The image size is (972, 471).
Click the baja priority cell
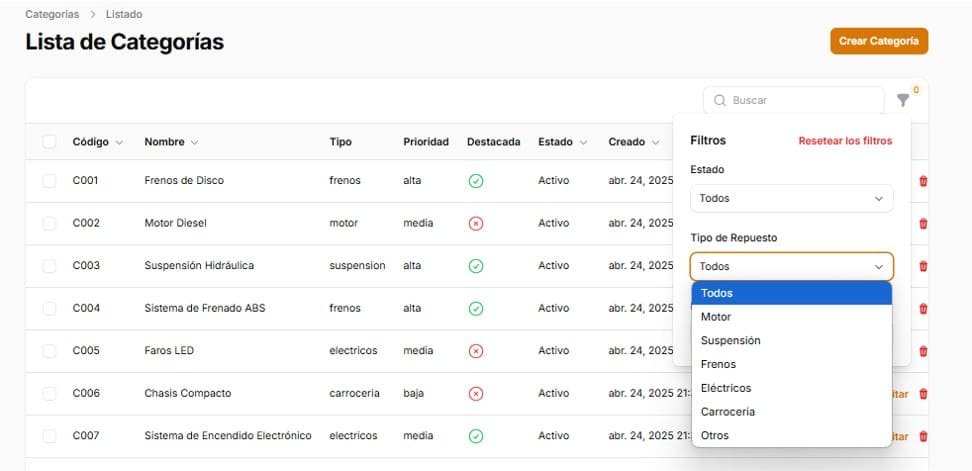pyautogui.click(x=413, y=394)
